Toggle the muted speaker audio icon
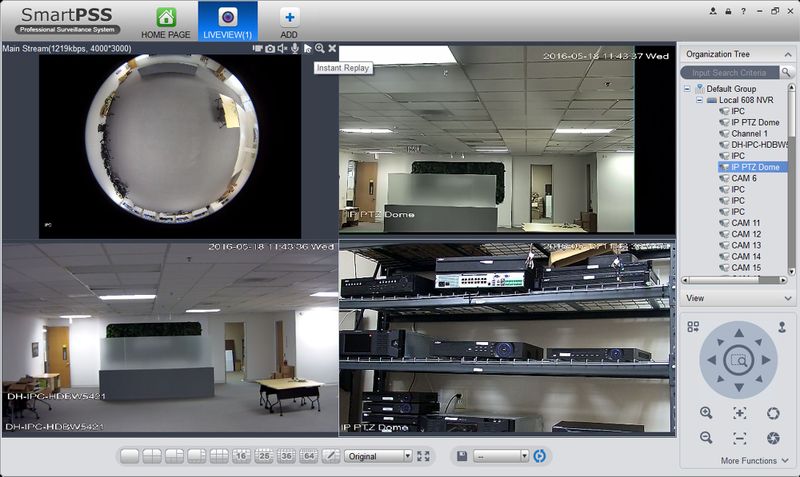This screenshot has width=800, height=477. click(x=282, y=48)
